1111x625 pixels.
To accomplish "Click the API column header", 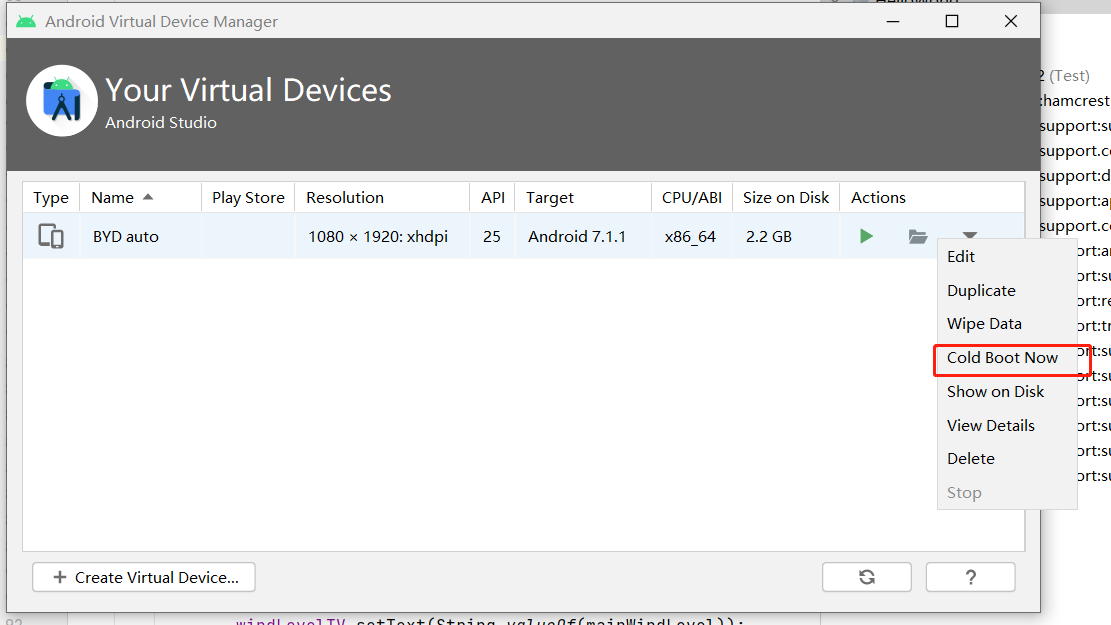I will [x=492, y=198].
